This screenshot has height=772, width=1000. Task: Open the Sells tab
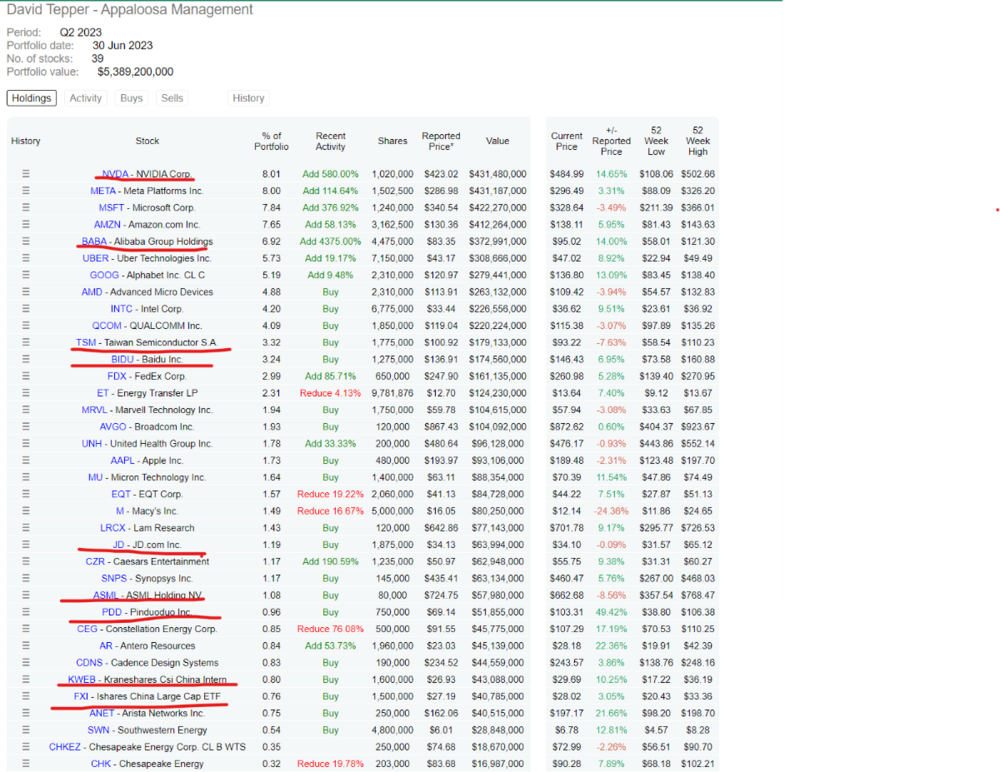(x=172, y=98)
